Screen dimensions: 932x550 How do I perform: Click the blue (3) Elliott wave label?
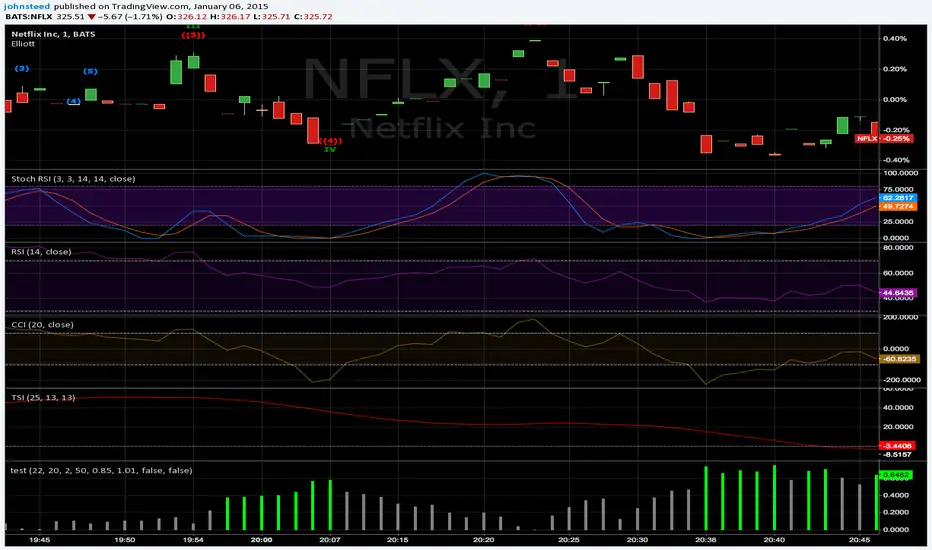pyautogui.click(x=22, y=68)
